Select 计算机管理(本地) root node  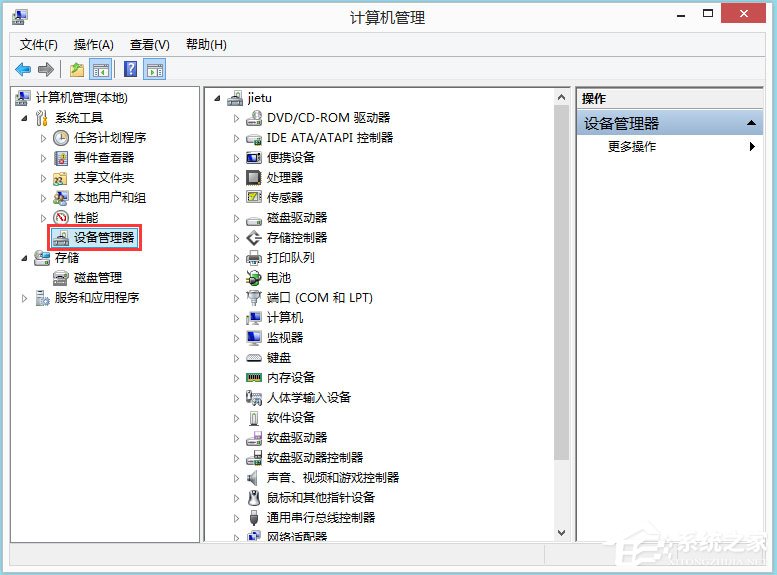click(x=82, y=98)
